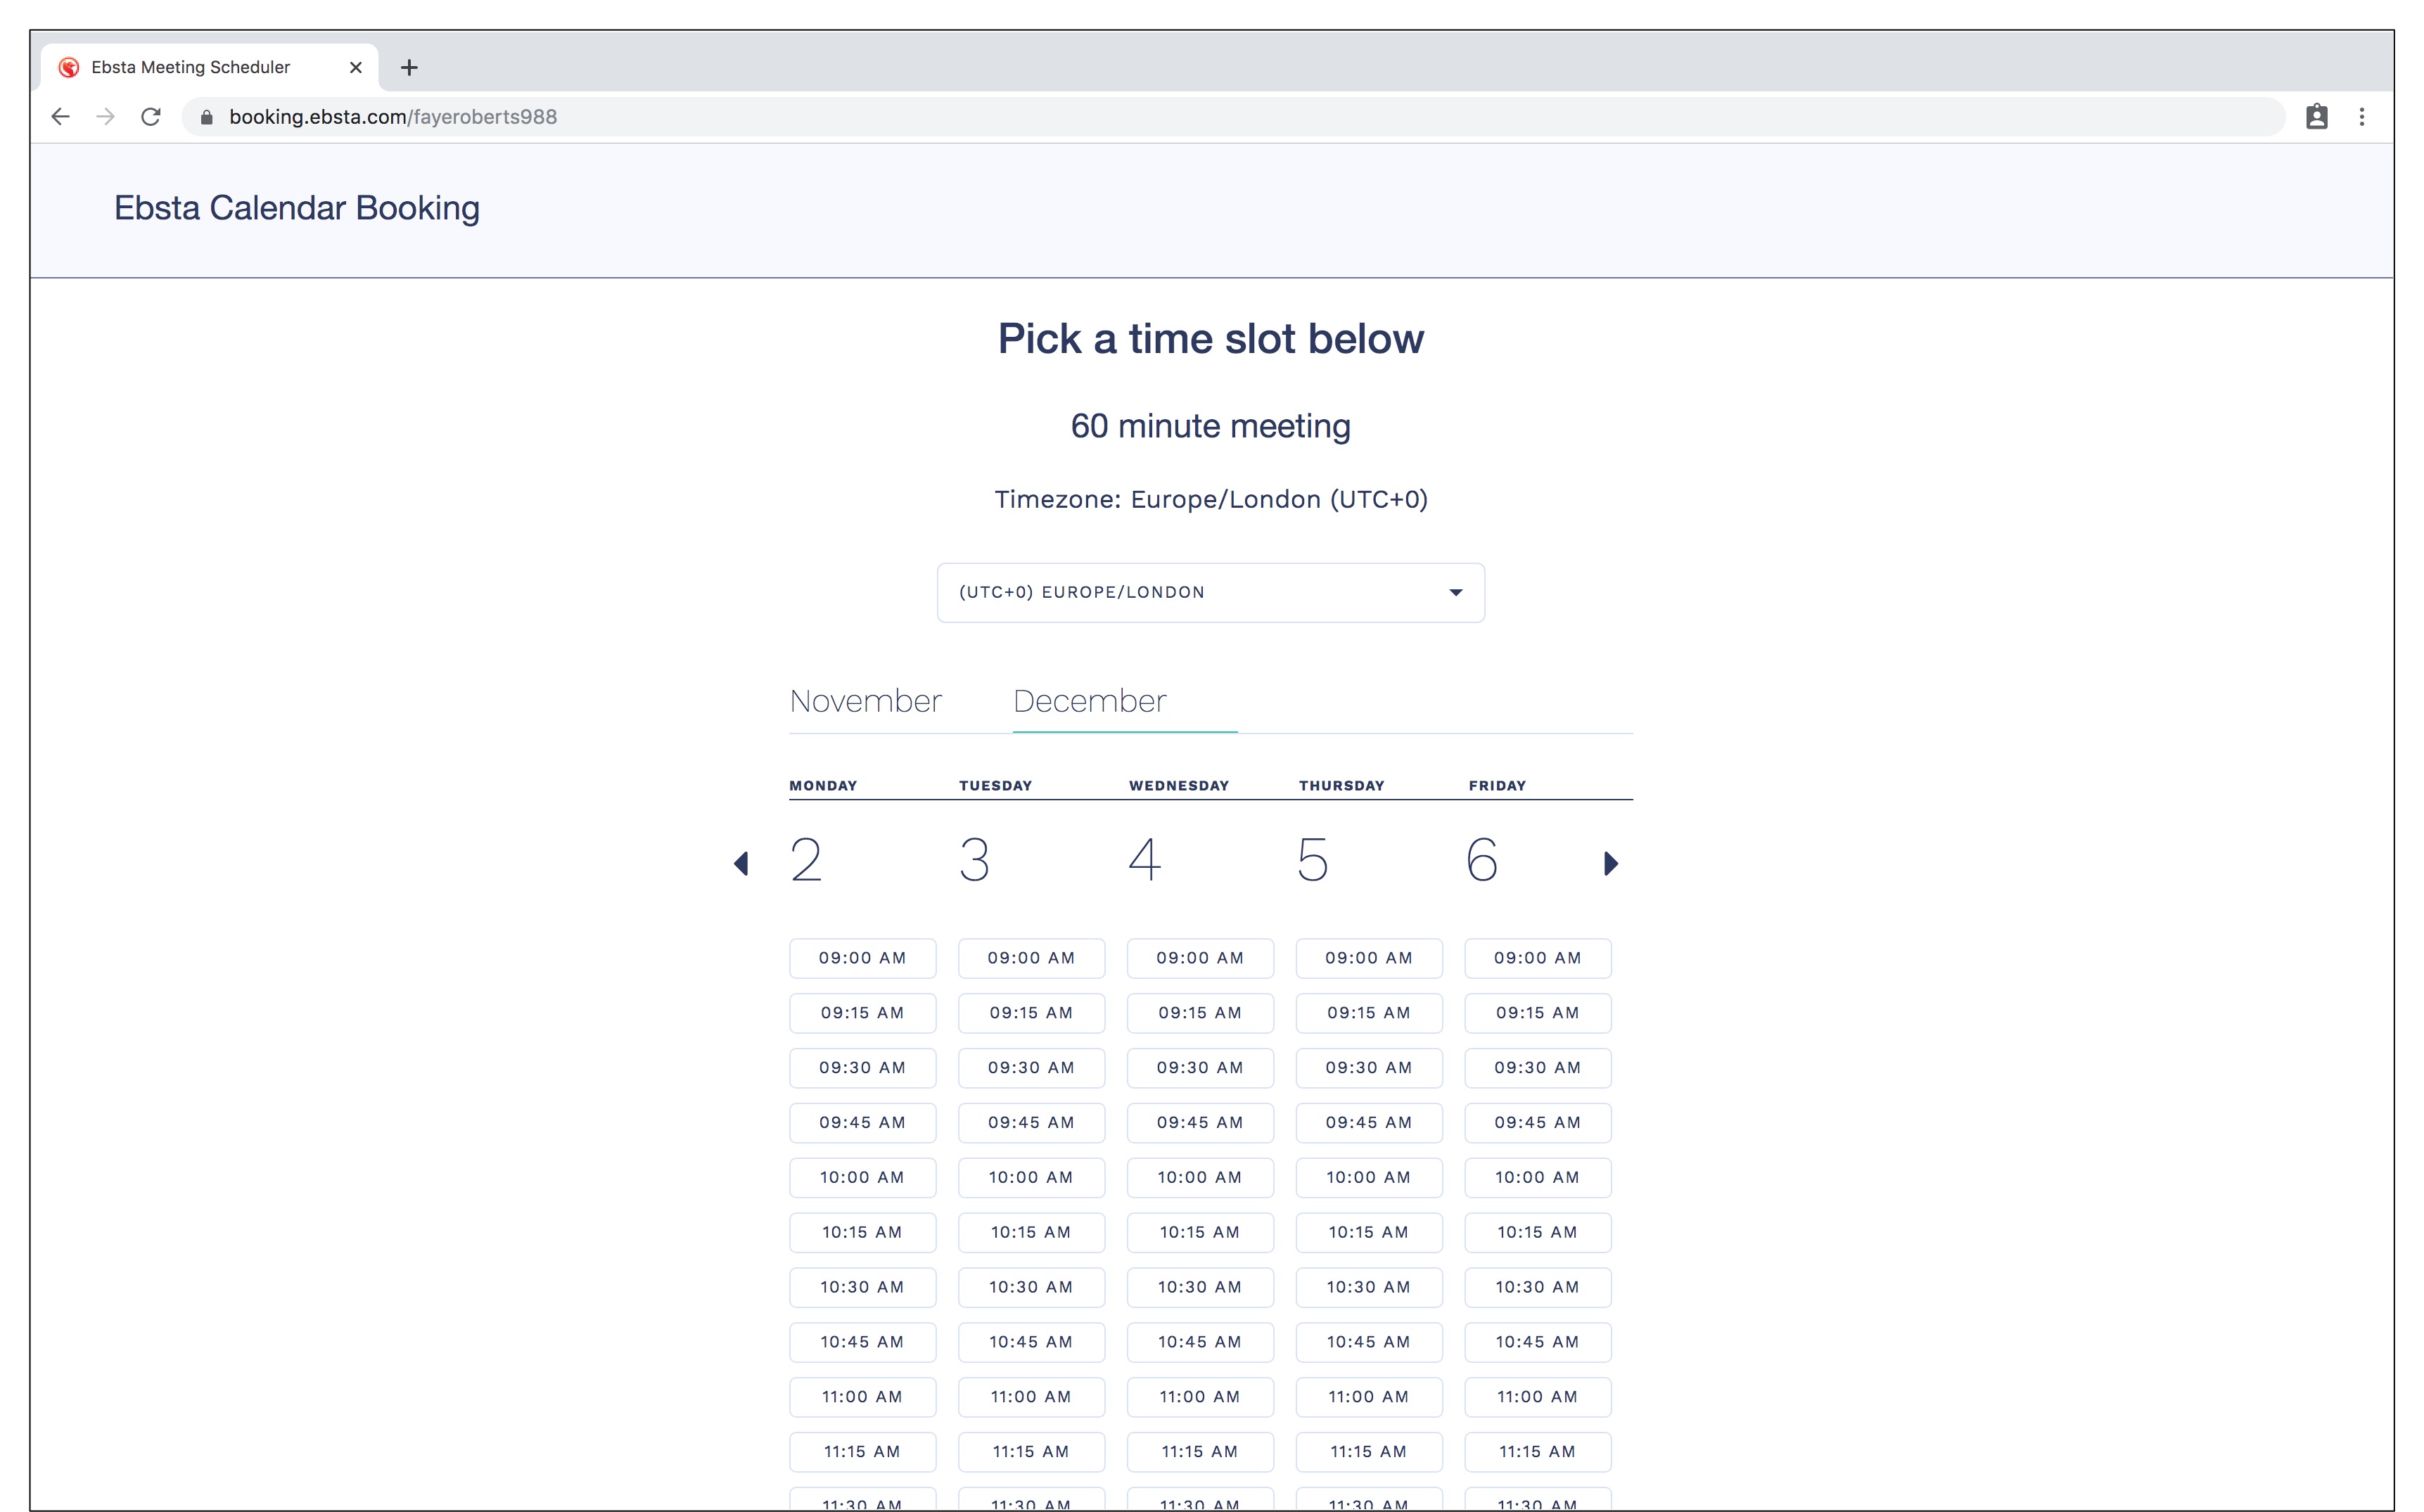Close the Ebsta Meeting Scheduler tab
This screenshot has height=1512, width=2424.
coord(355,67)
